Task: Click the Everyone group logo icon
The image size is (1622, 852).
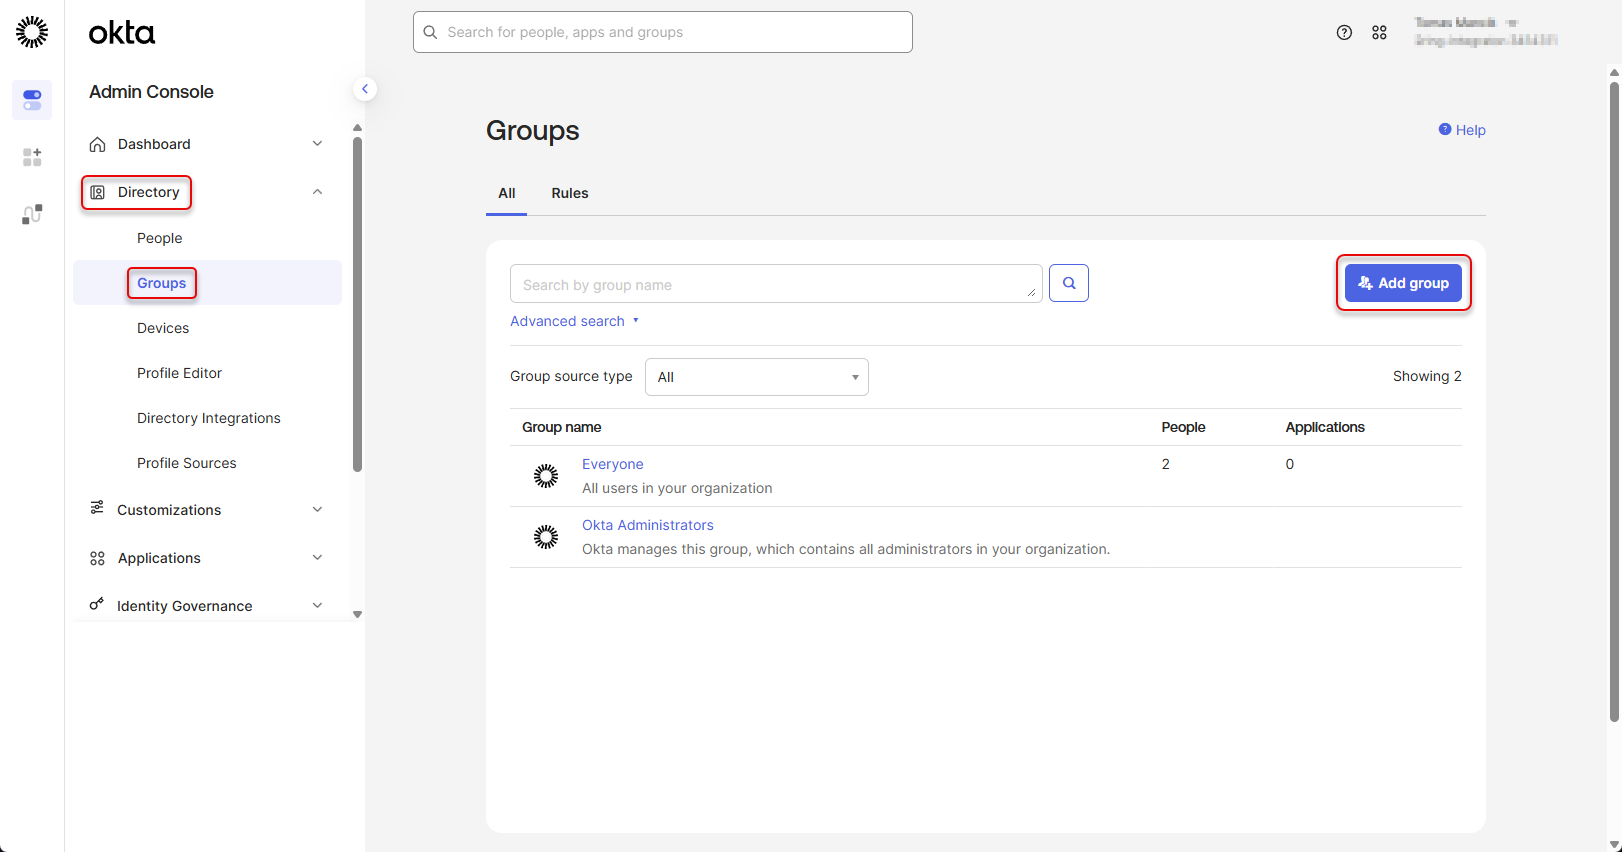Action: 546,476
